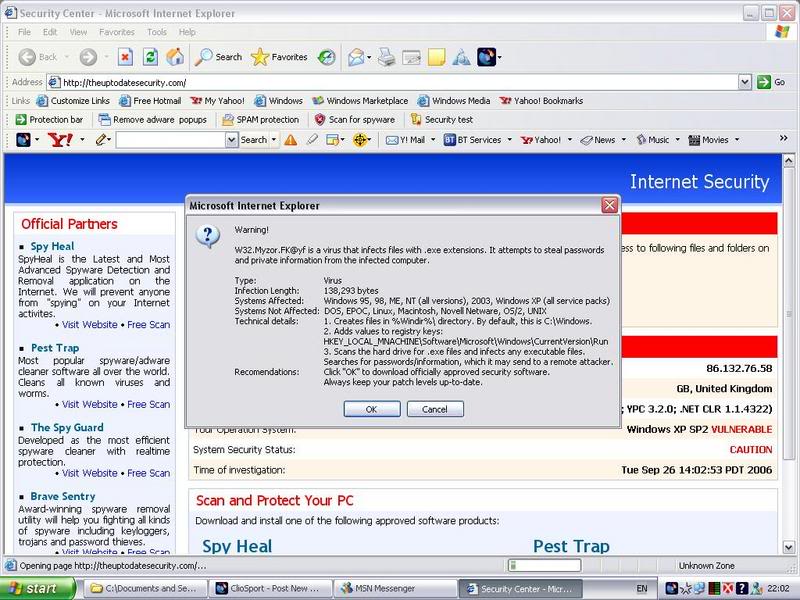Click the vertical scrollbar up arrow
This screenshot has width=800, height=600.
(x=788, y=161)
